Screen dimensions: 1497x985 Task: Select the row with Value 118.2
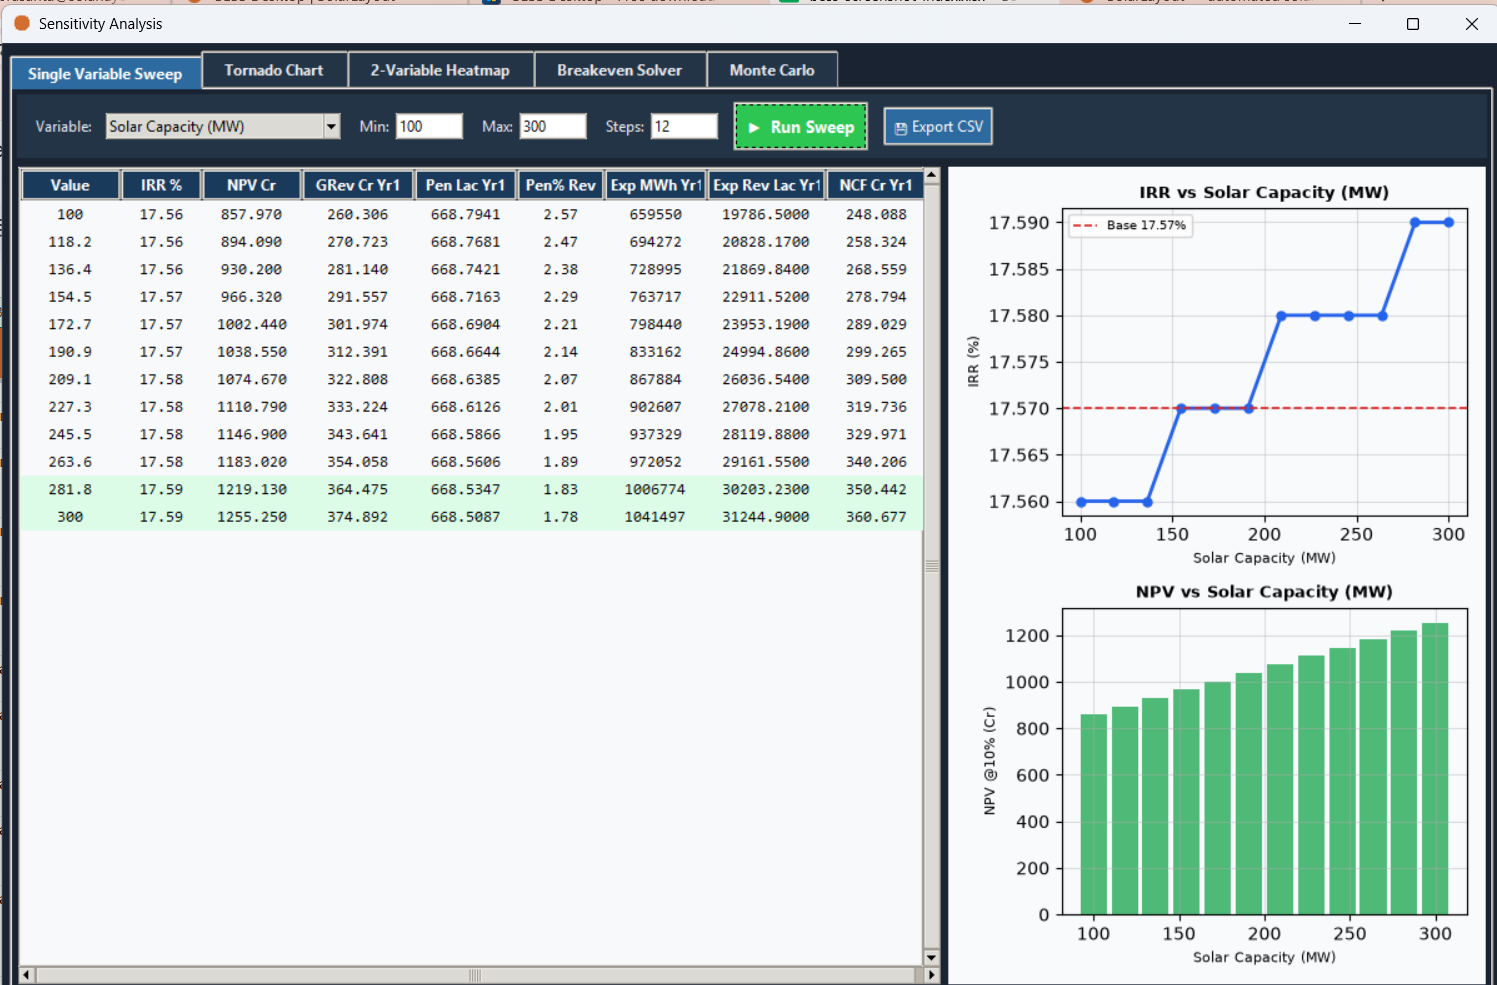(471, 242)
